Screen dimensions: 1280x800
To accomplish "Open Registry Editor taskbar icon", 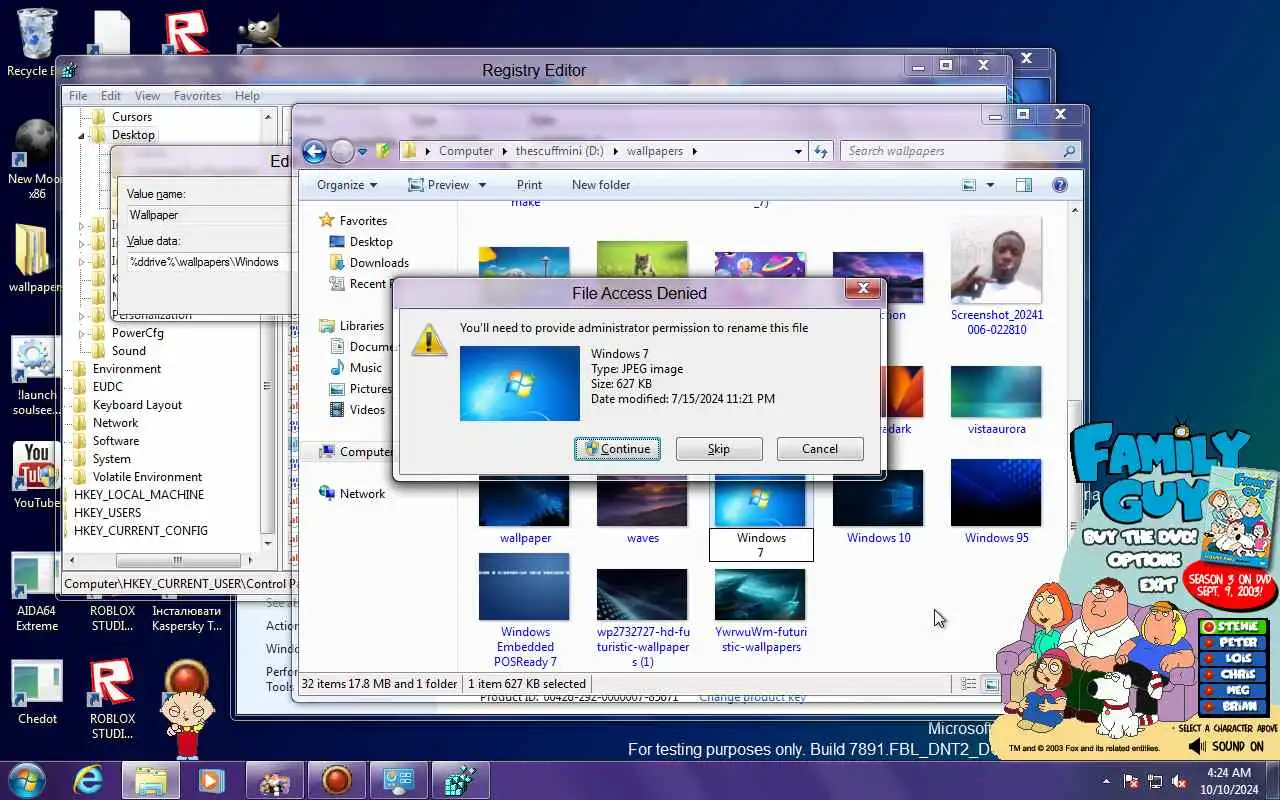I will pyautogui.click(x=459, y=780).
